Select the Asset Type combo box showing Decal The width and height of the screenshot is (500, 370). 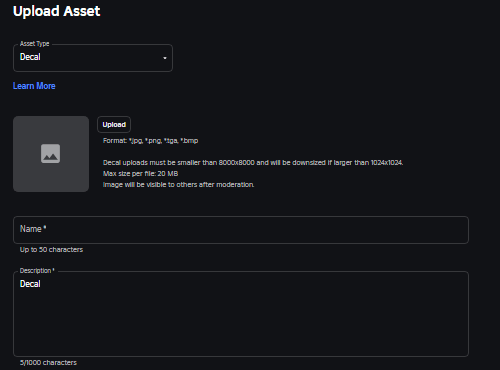pos(93,58)
